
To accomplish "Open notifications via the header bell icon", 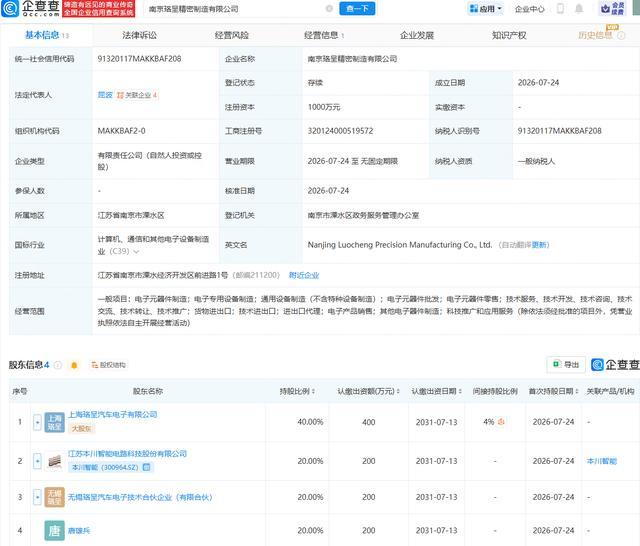I will pyautogui.click(x=579, y=9).
